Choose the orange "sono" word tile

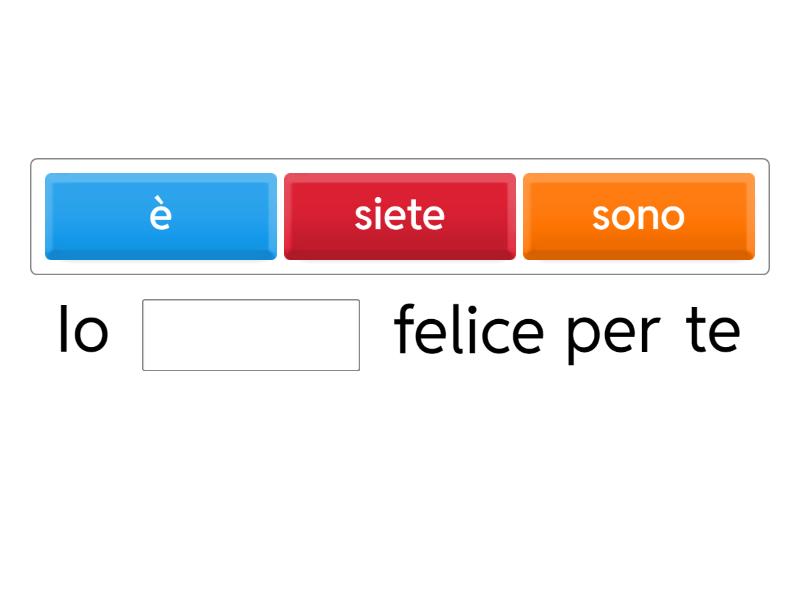point(638,216)
